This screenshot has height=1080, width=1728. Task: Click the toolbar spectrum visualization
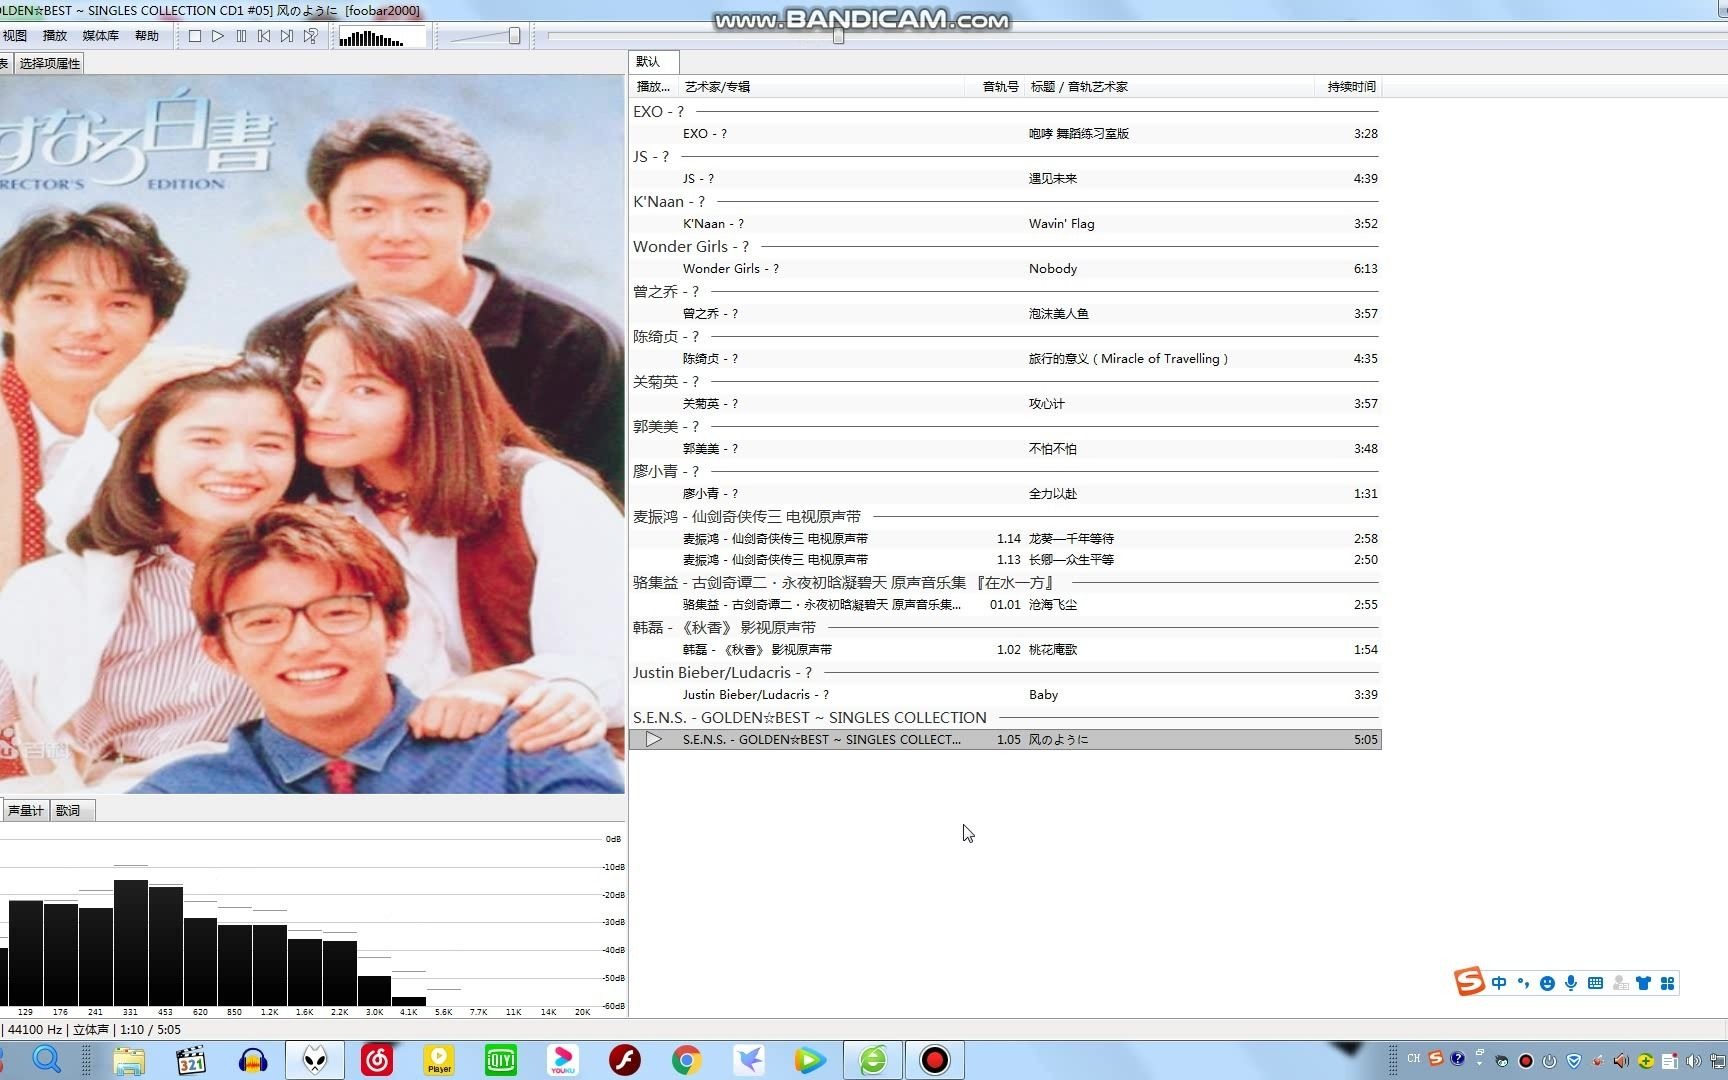pos(382,38)
